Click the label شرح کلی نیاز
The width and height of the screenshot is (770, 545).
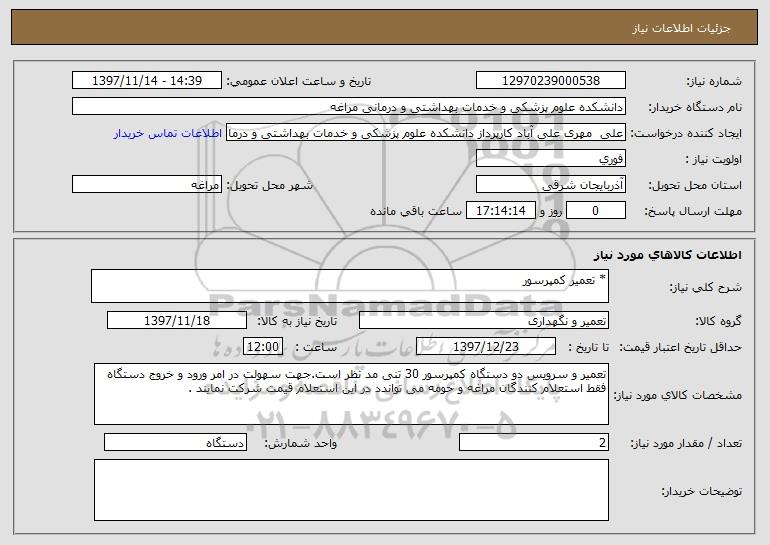pyautogui.click(x=706, y=287)
